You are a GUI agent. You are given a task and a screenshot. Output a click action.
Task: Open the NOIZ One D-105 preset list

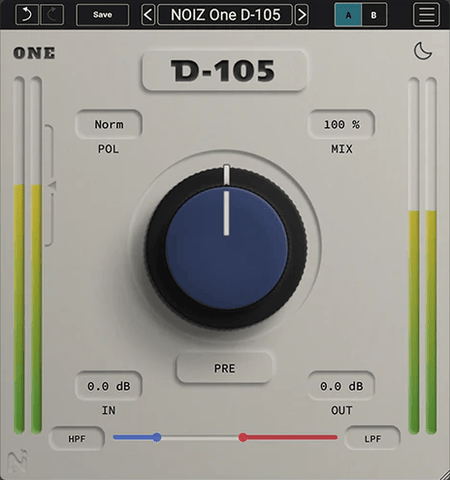pyautogui.click(x=225, y=15)
